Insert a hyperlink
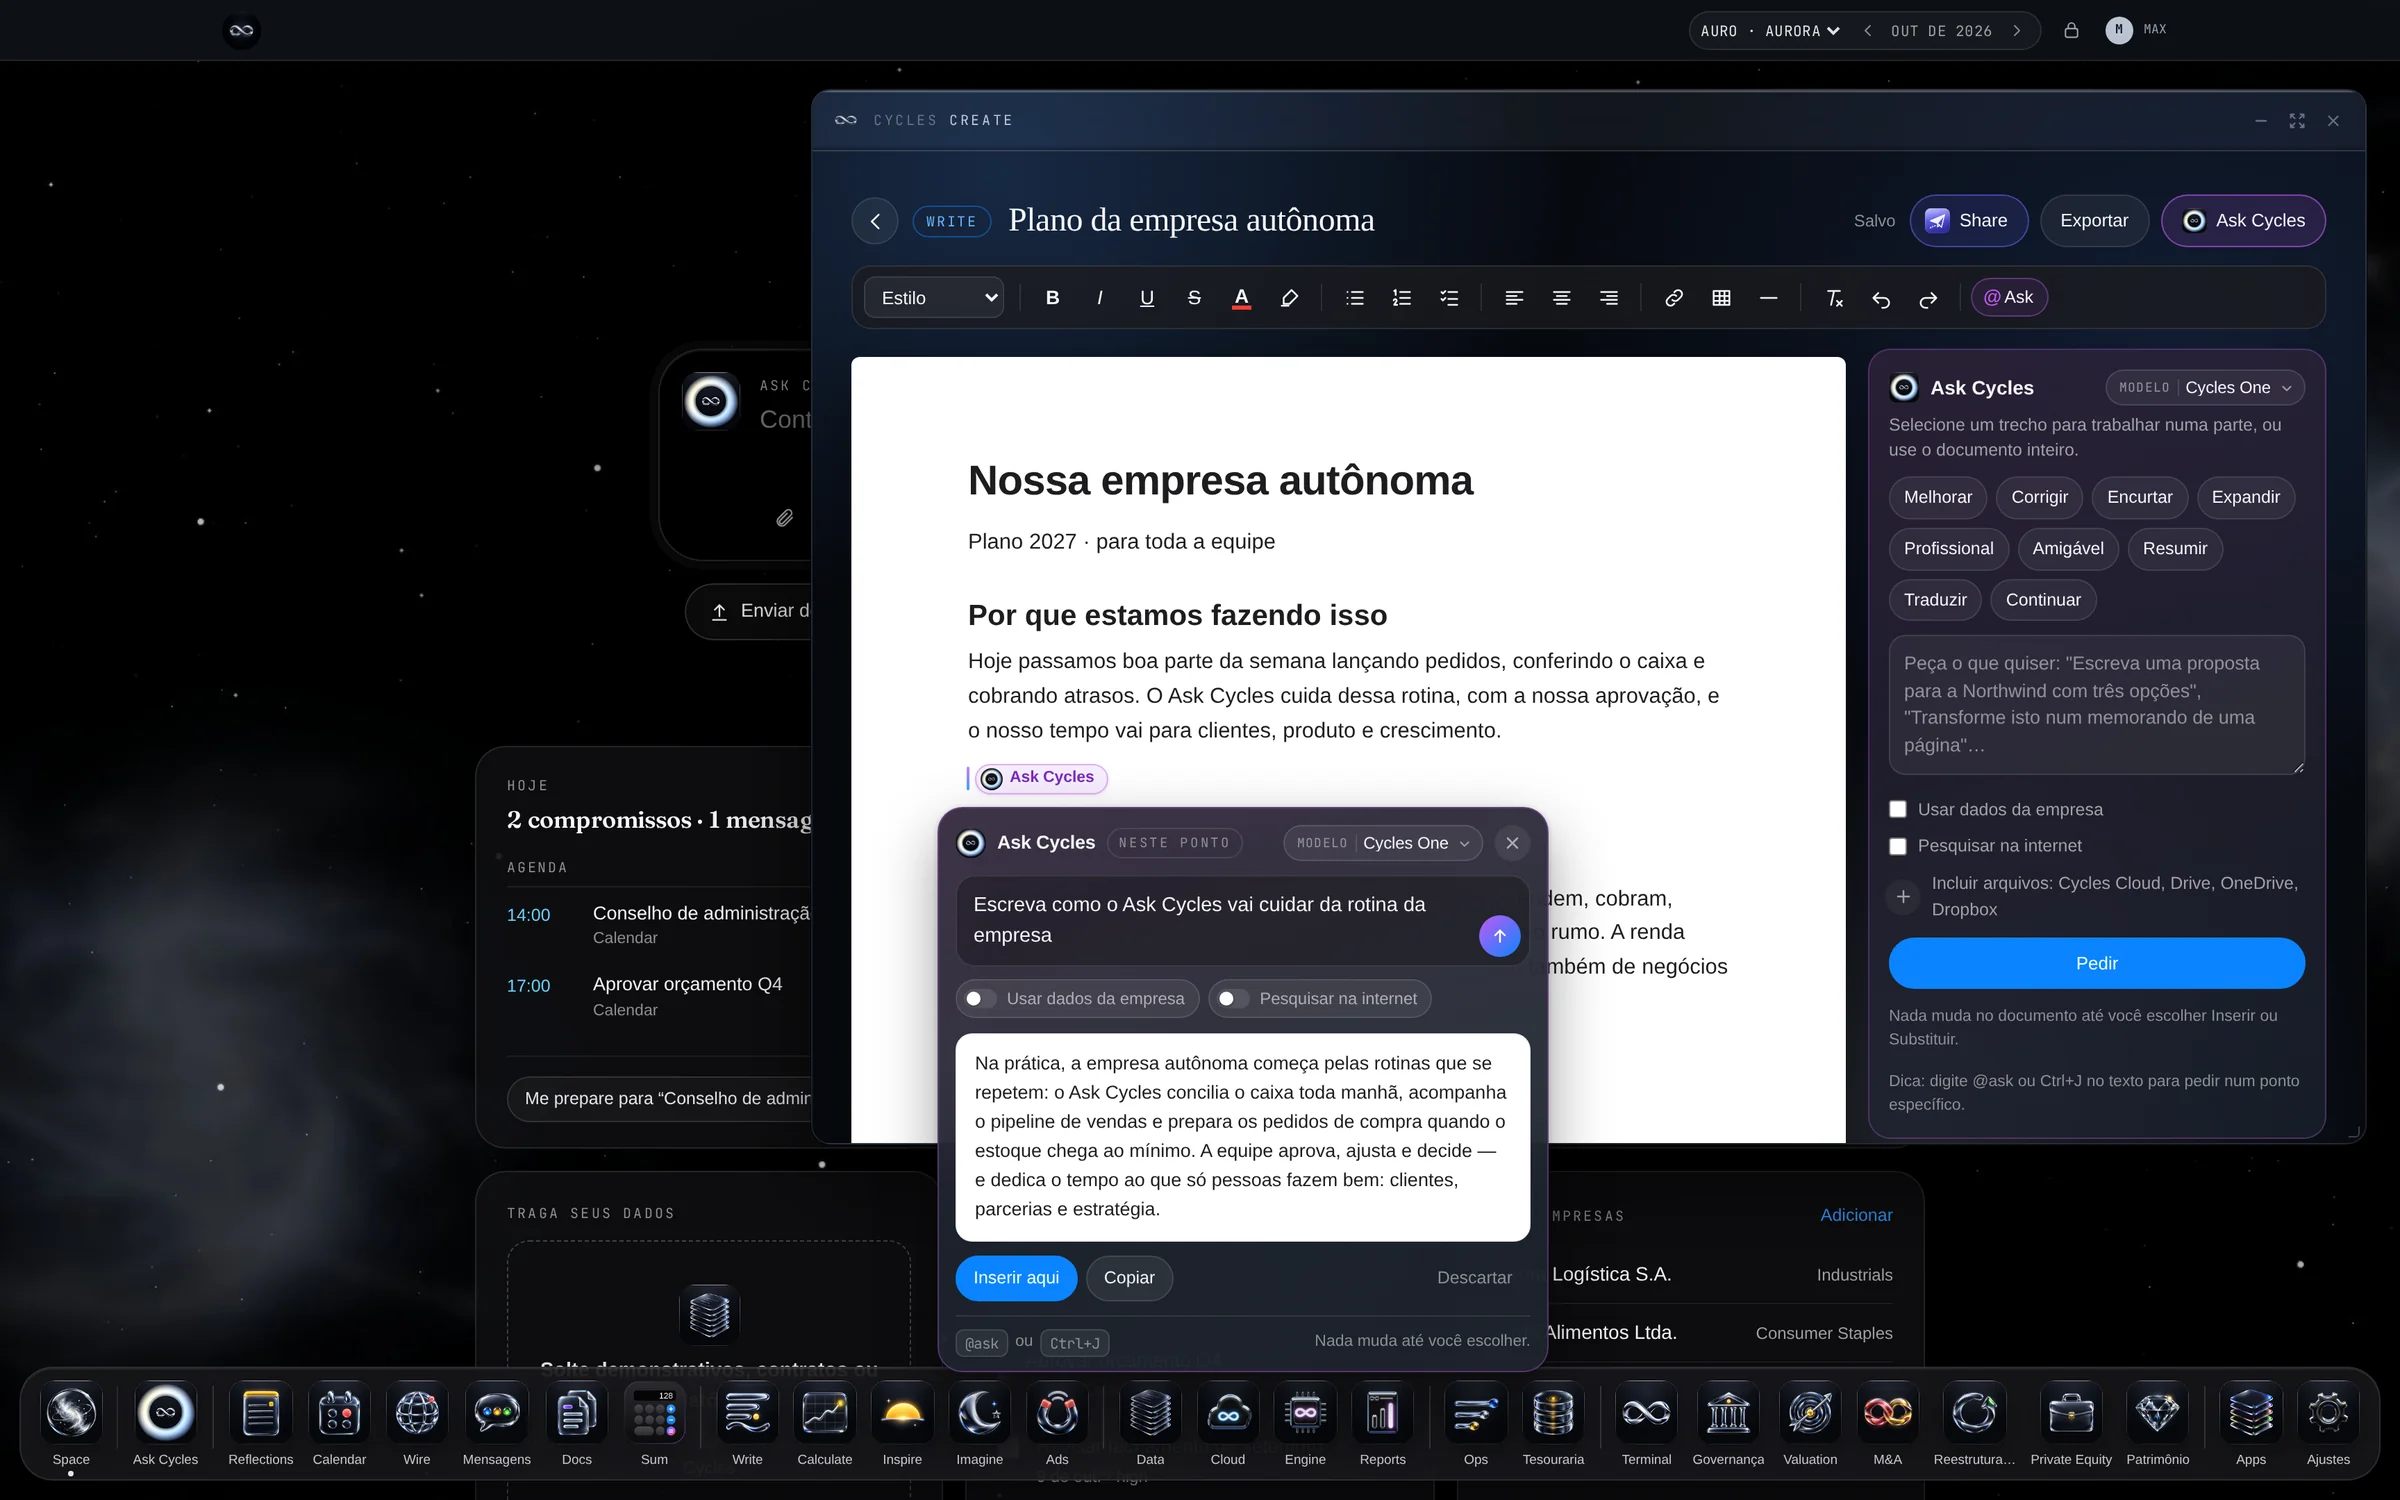 click(x=1673, y=298)
